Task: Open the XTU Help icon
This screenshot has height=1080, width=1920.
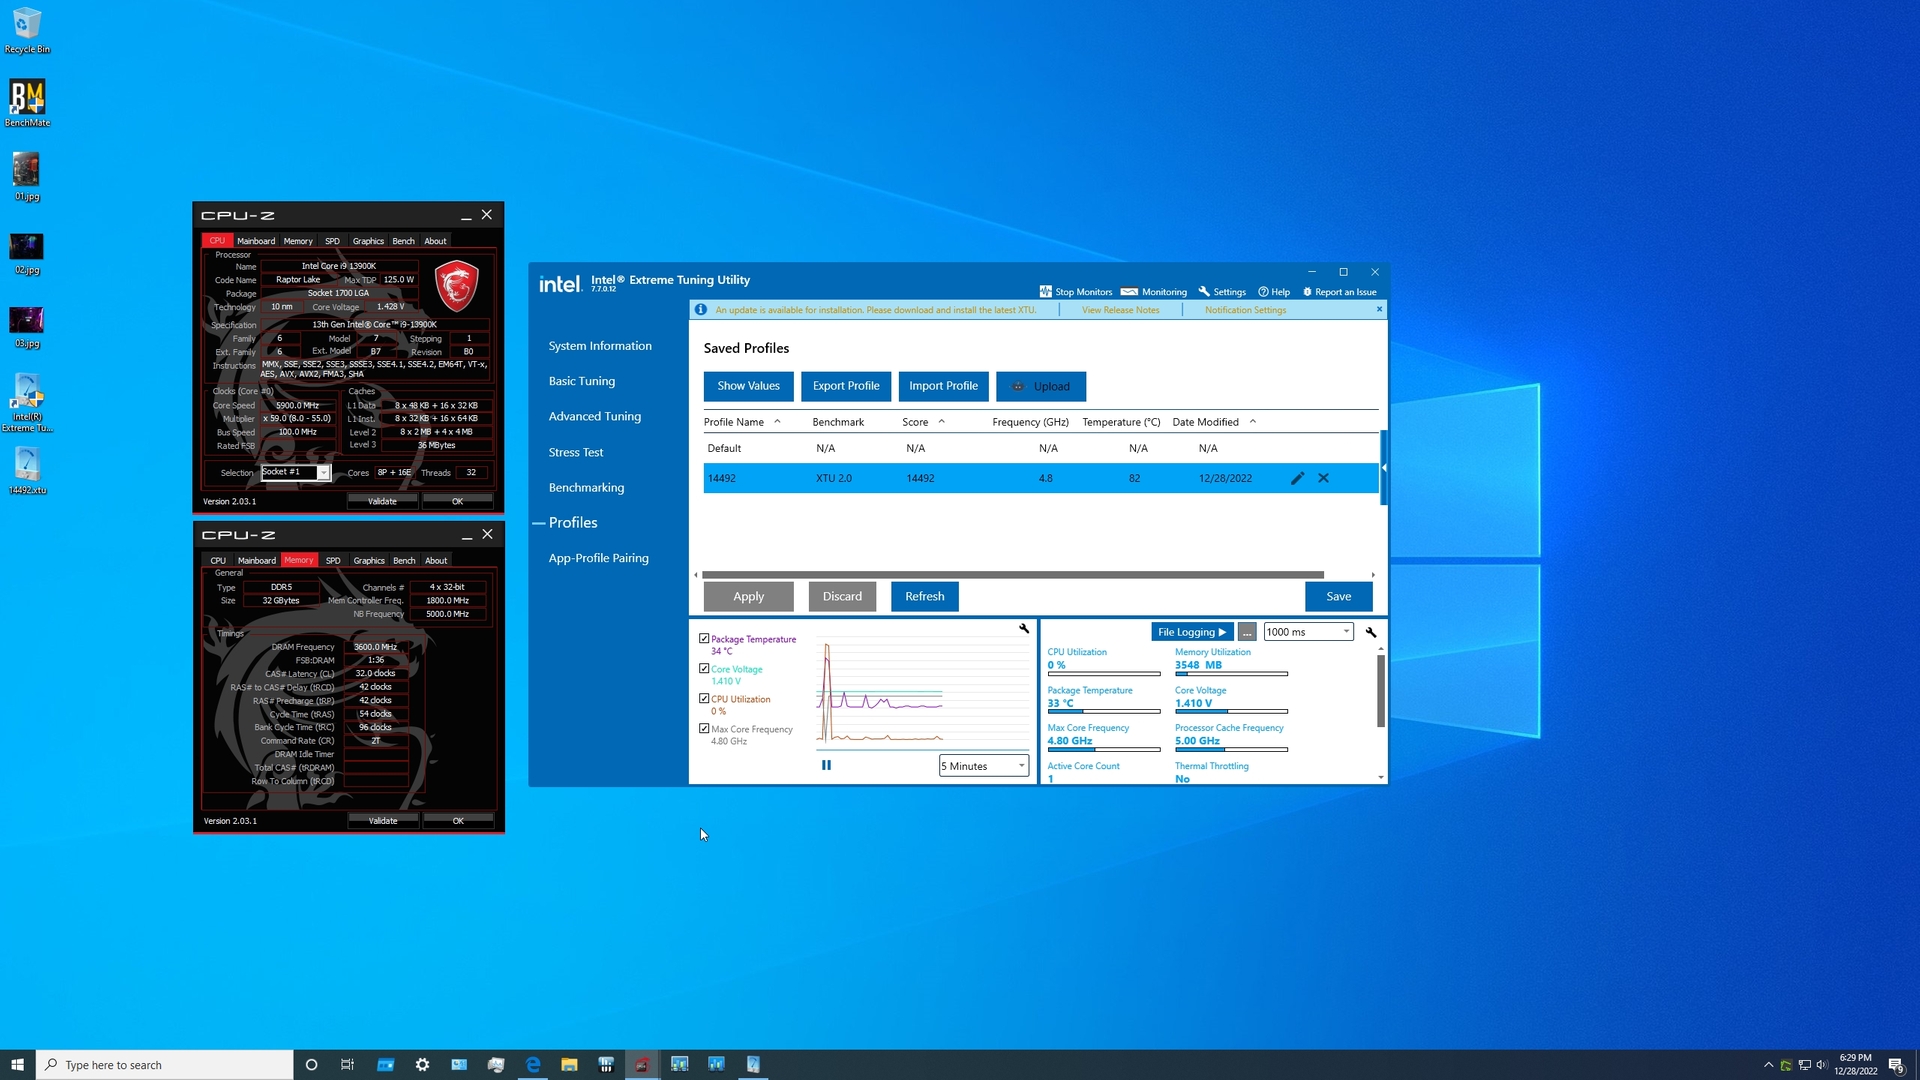Action: coord(1263,292)
